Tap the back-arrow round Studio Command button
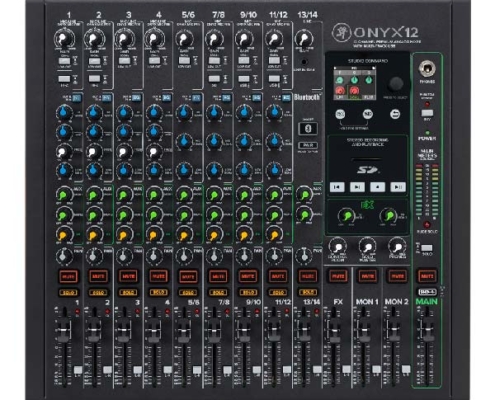This screenshot has width=495, height=400. [x=395, y=114]
